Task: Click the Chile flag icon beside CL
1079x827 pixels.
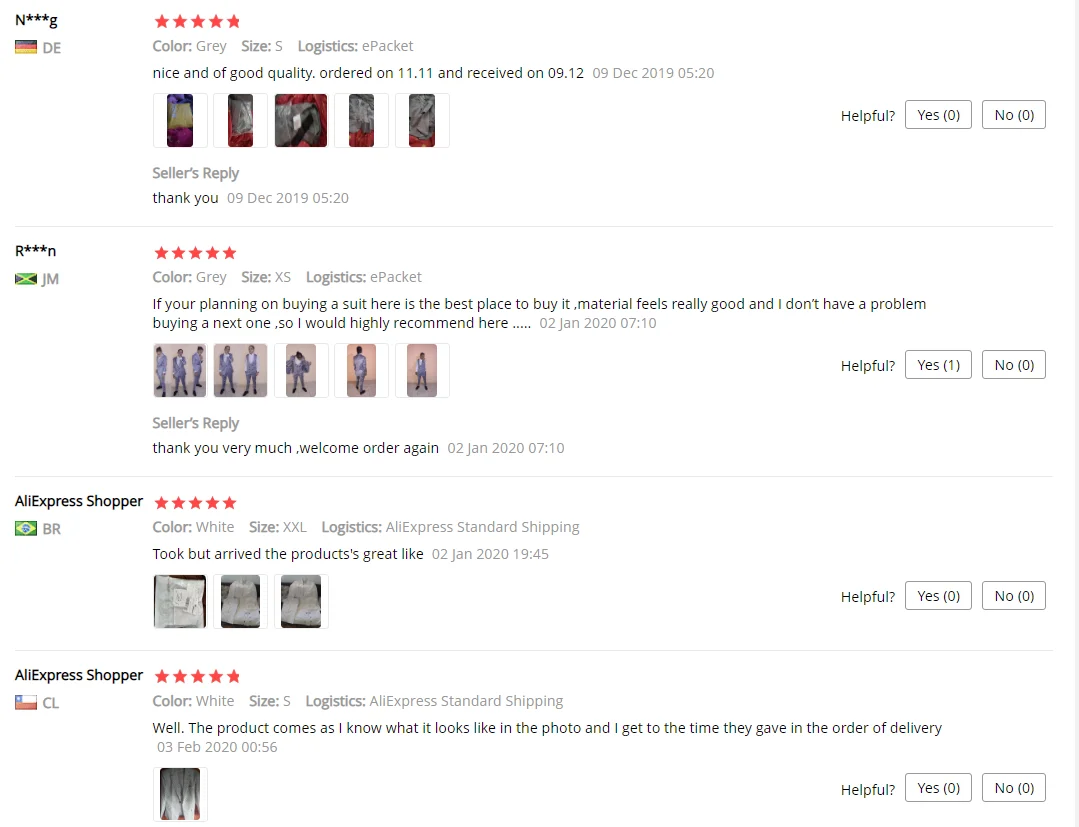Action: tap(25, 702)
